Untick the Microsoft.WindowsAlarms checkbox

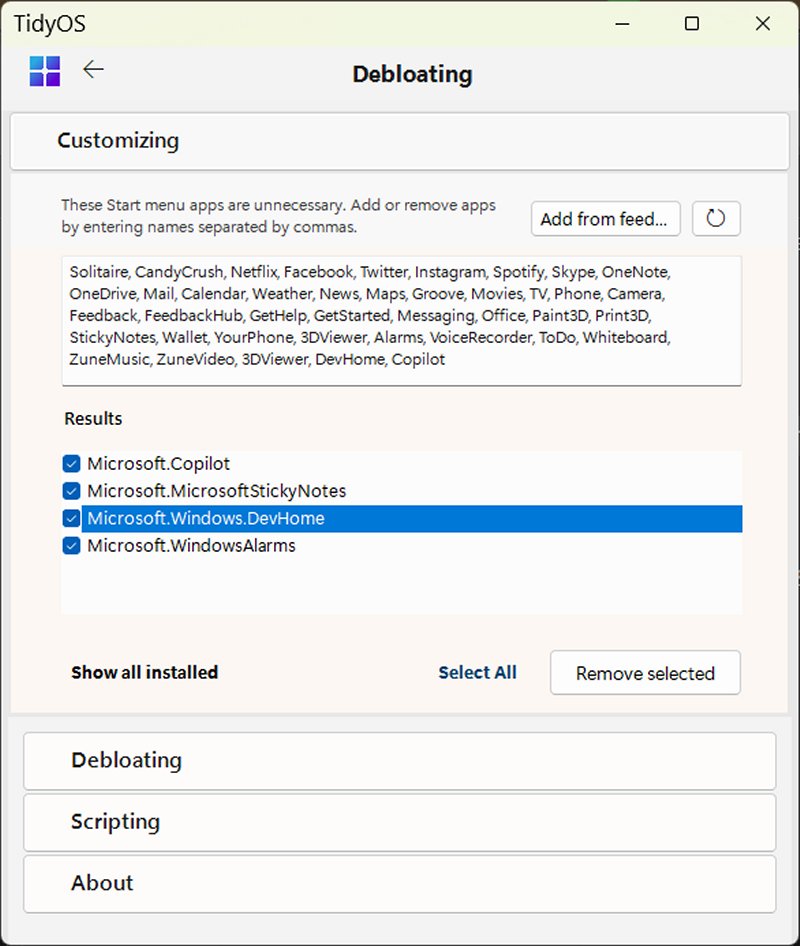71,546
